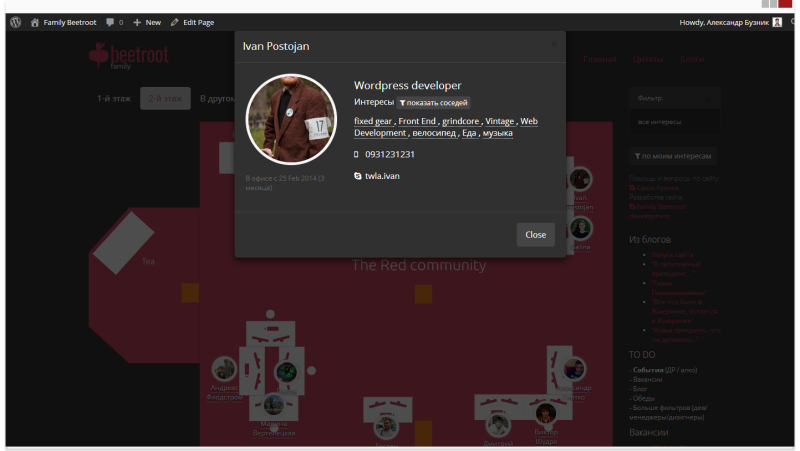The height and width of the screenshot is (451, 800).
Task: Click the показать соседей filter button
Action: (x=433, y=103)
